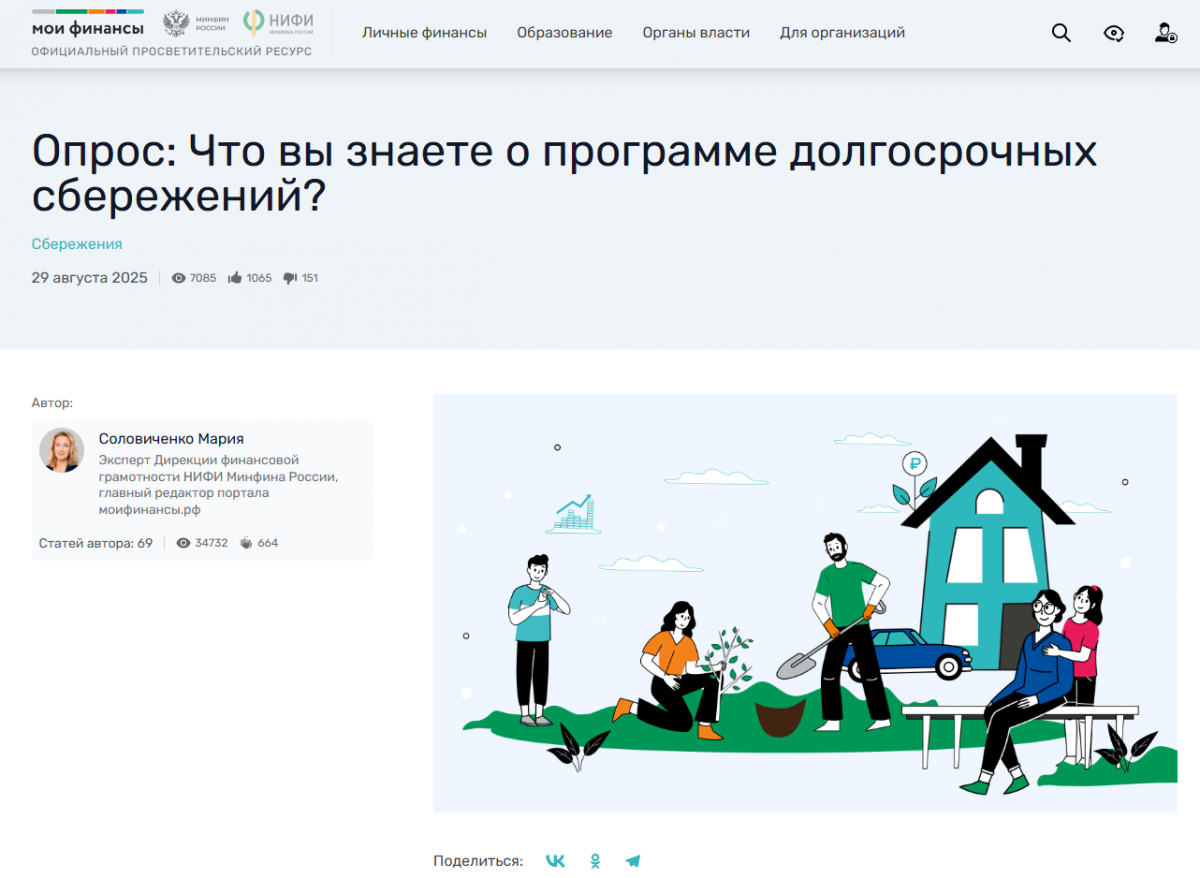Open the Для организаций menu item
Screen dimensions: 1200x878
[x=842, y=33]
